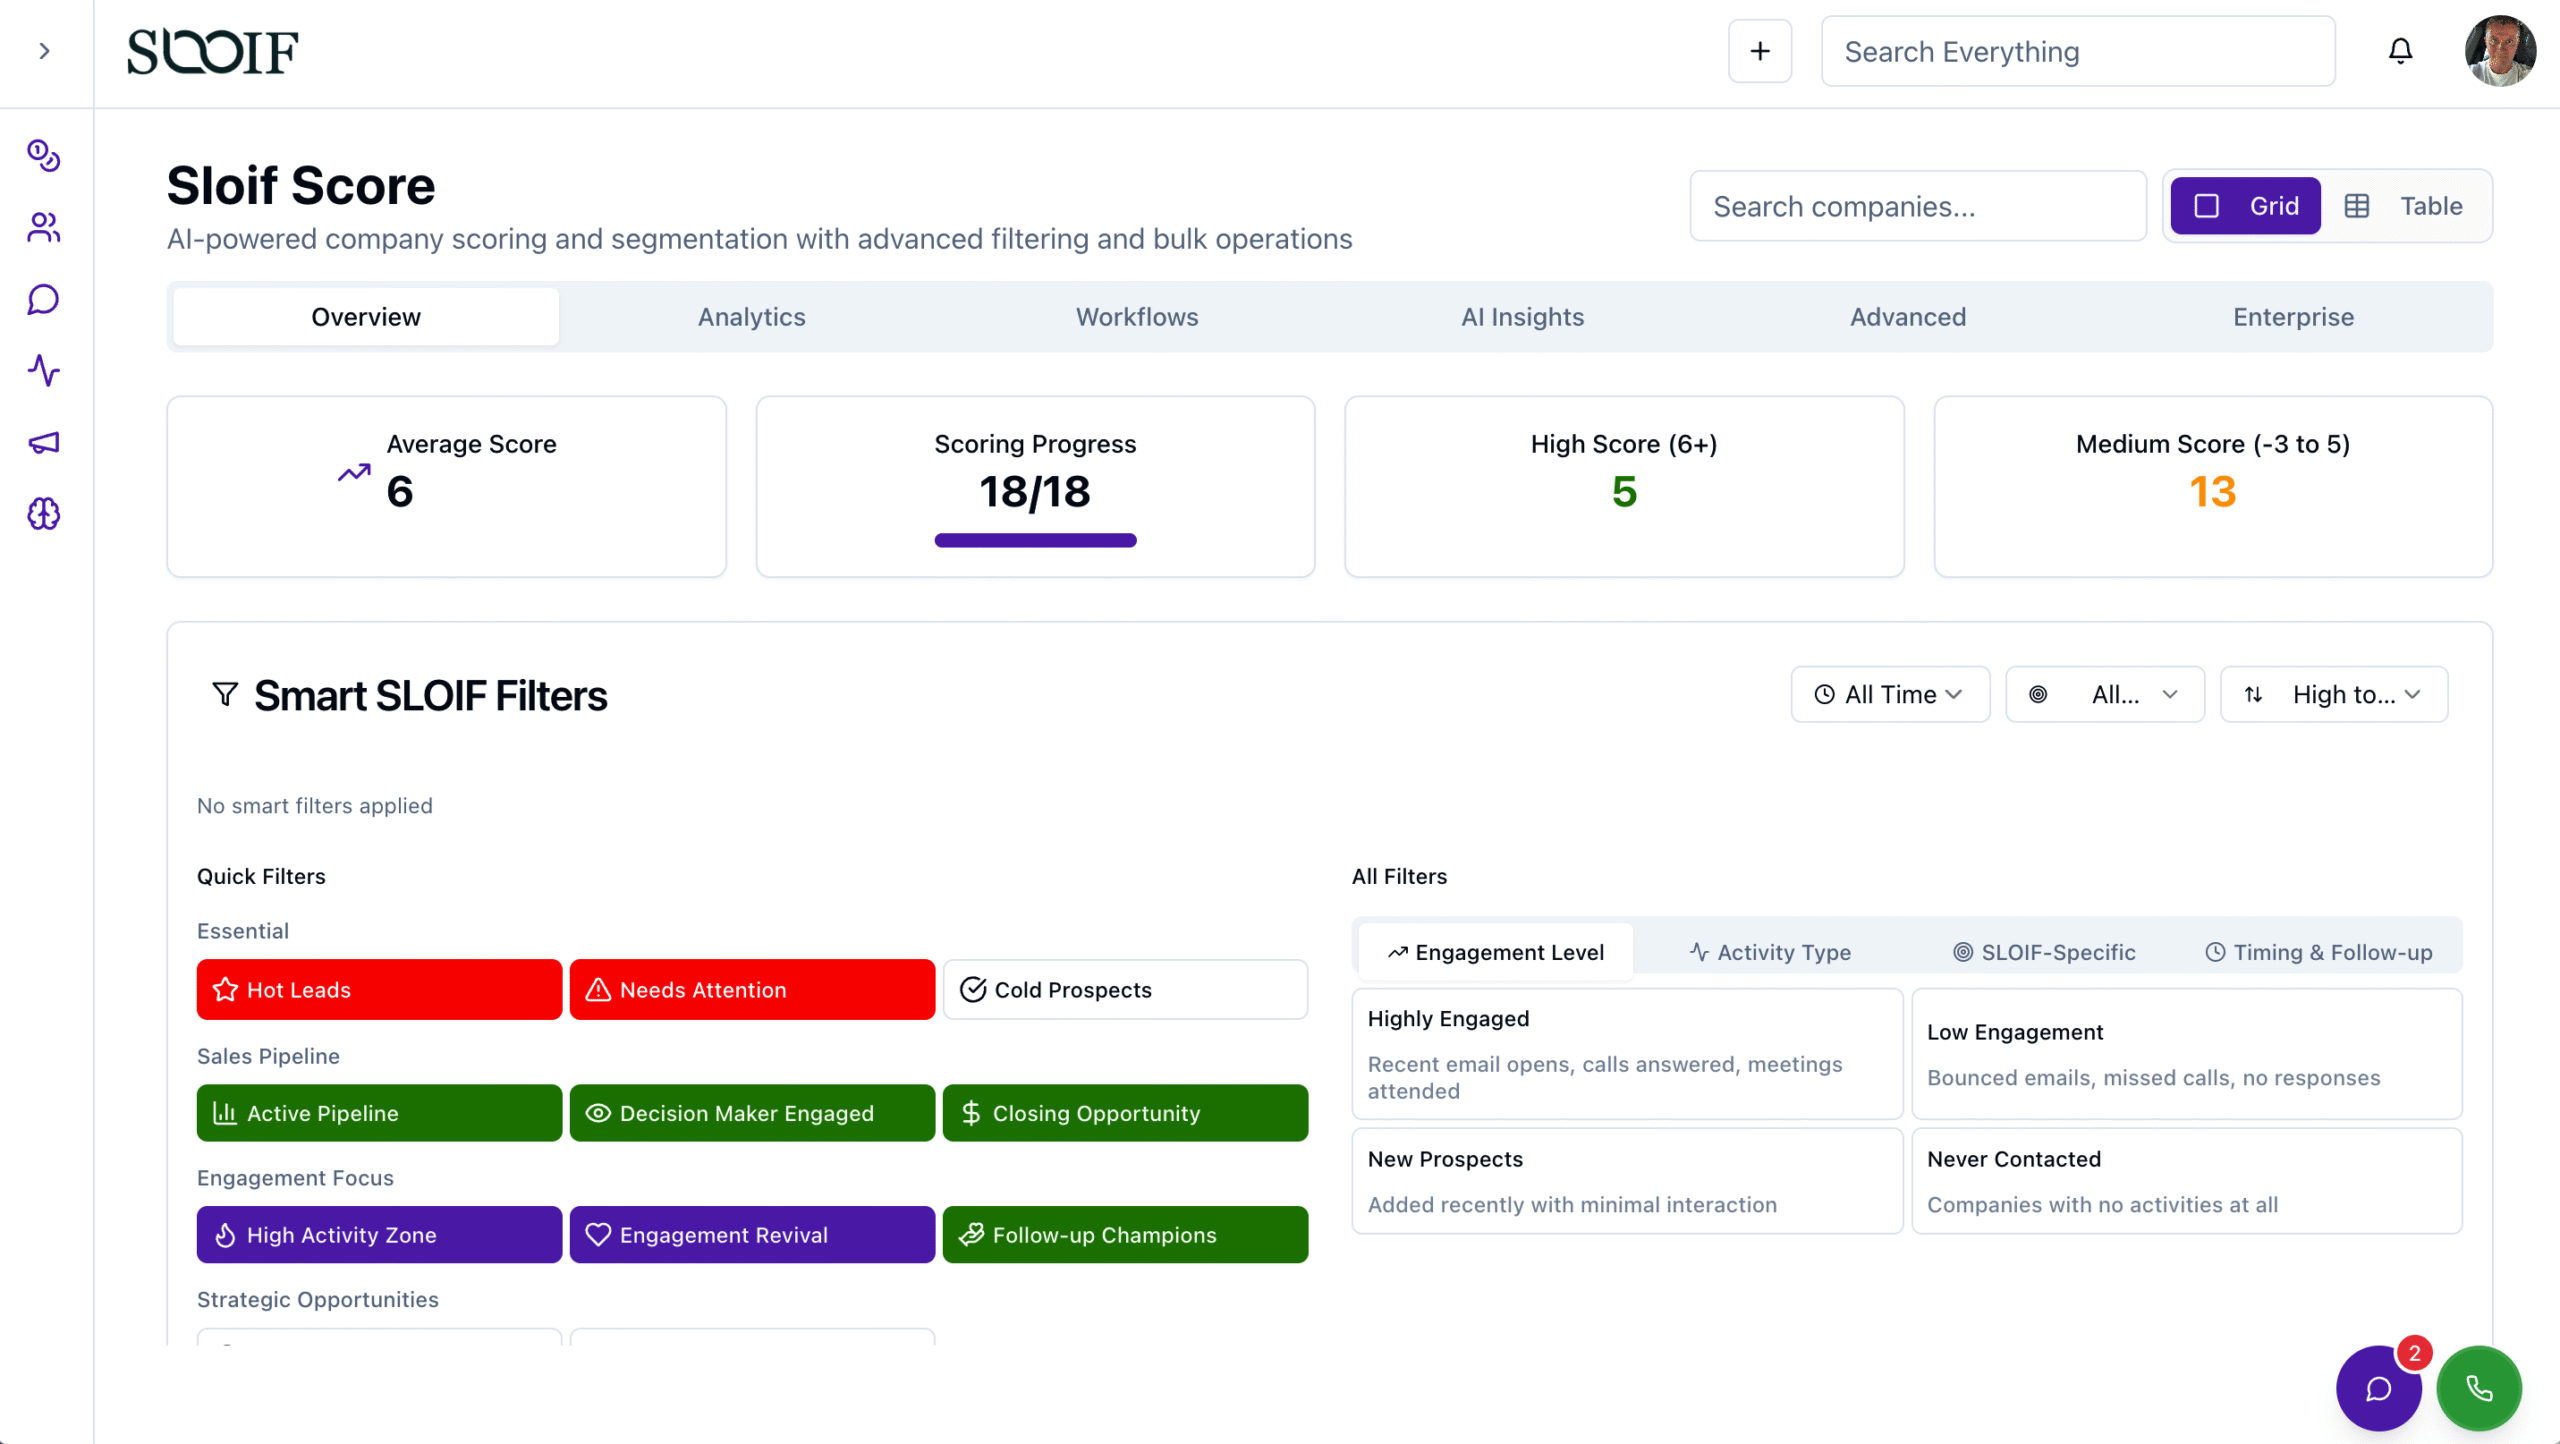2560x1444 pixels.
Task: Open the contacts people icon in sidebar
Action: click(44, 228)
